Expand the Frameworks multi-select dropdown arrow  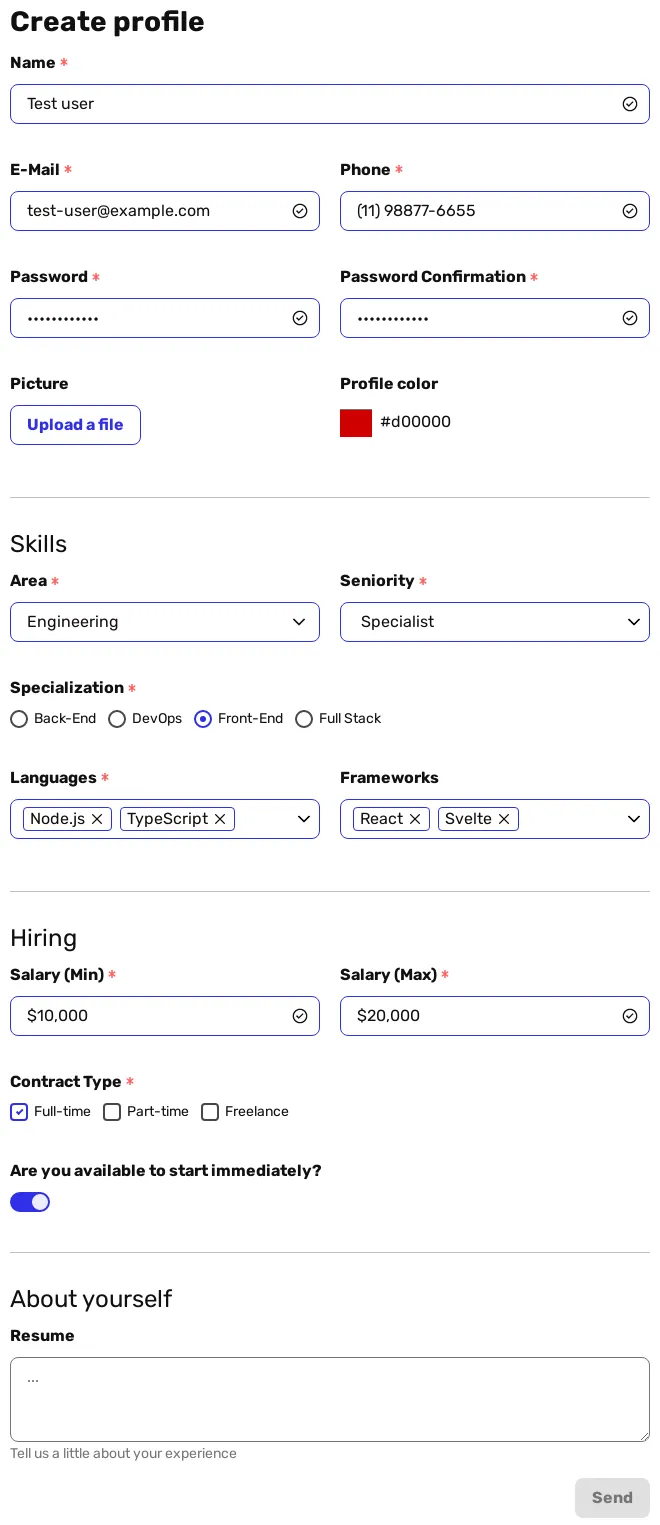pos(634,819)
